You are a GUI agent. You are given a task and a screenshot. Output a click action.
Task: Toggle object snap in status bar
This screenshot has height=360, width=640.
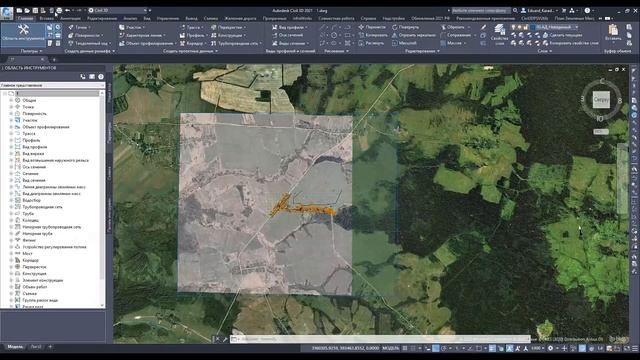point(479,349)
